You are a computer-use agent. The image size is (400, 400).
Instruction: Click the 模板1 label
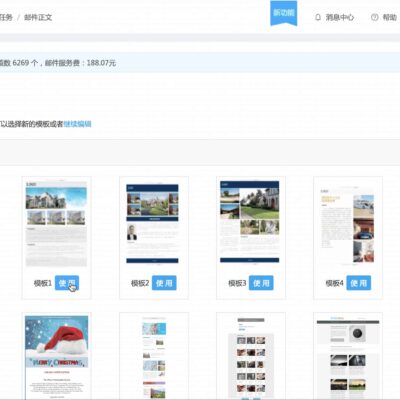coord(43,283)
